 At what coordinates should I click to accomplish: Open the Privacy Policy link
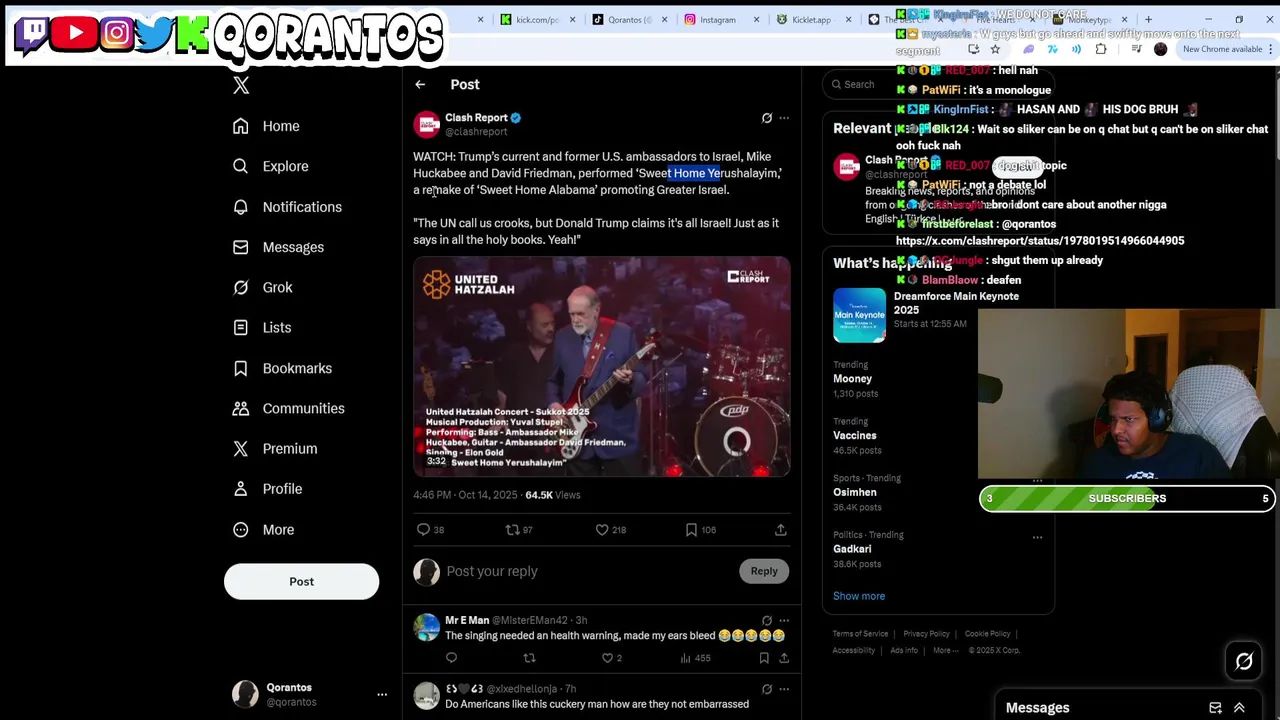point(926,634)
